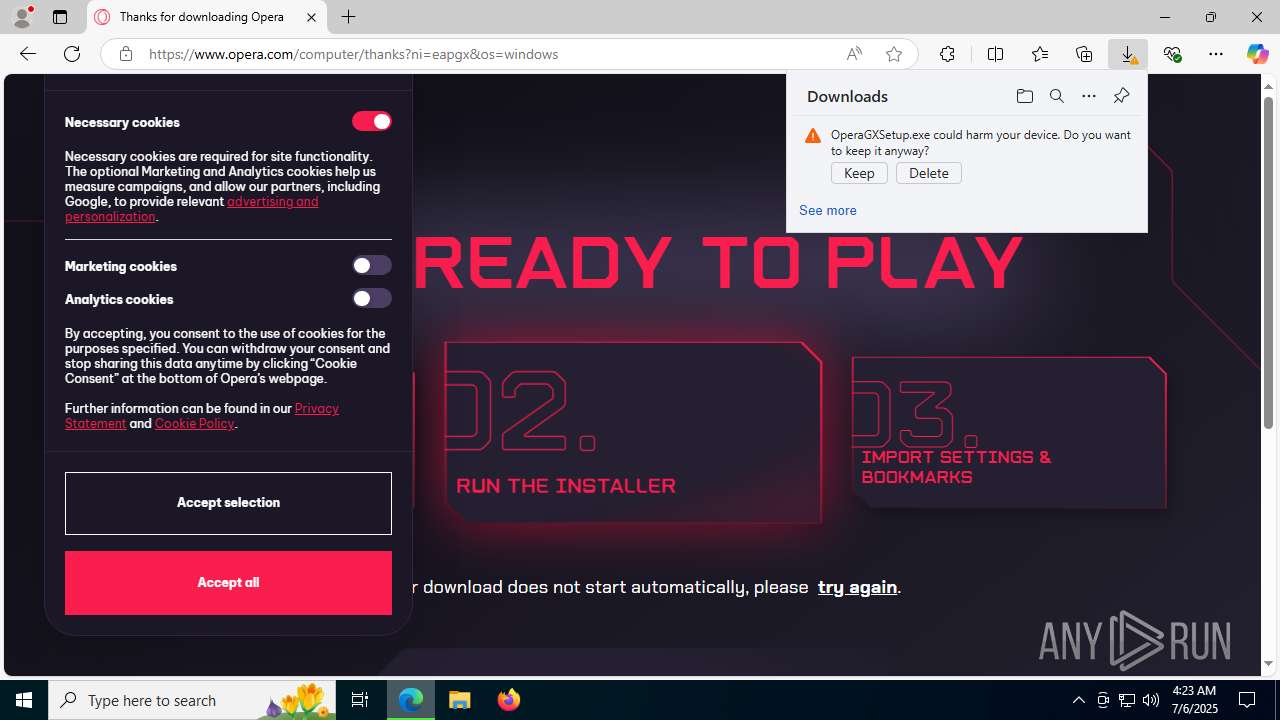The width and height of the screenshot is (1280, 720).
Task: Open Extensions puzzle icon
Action: 947,54
